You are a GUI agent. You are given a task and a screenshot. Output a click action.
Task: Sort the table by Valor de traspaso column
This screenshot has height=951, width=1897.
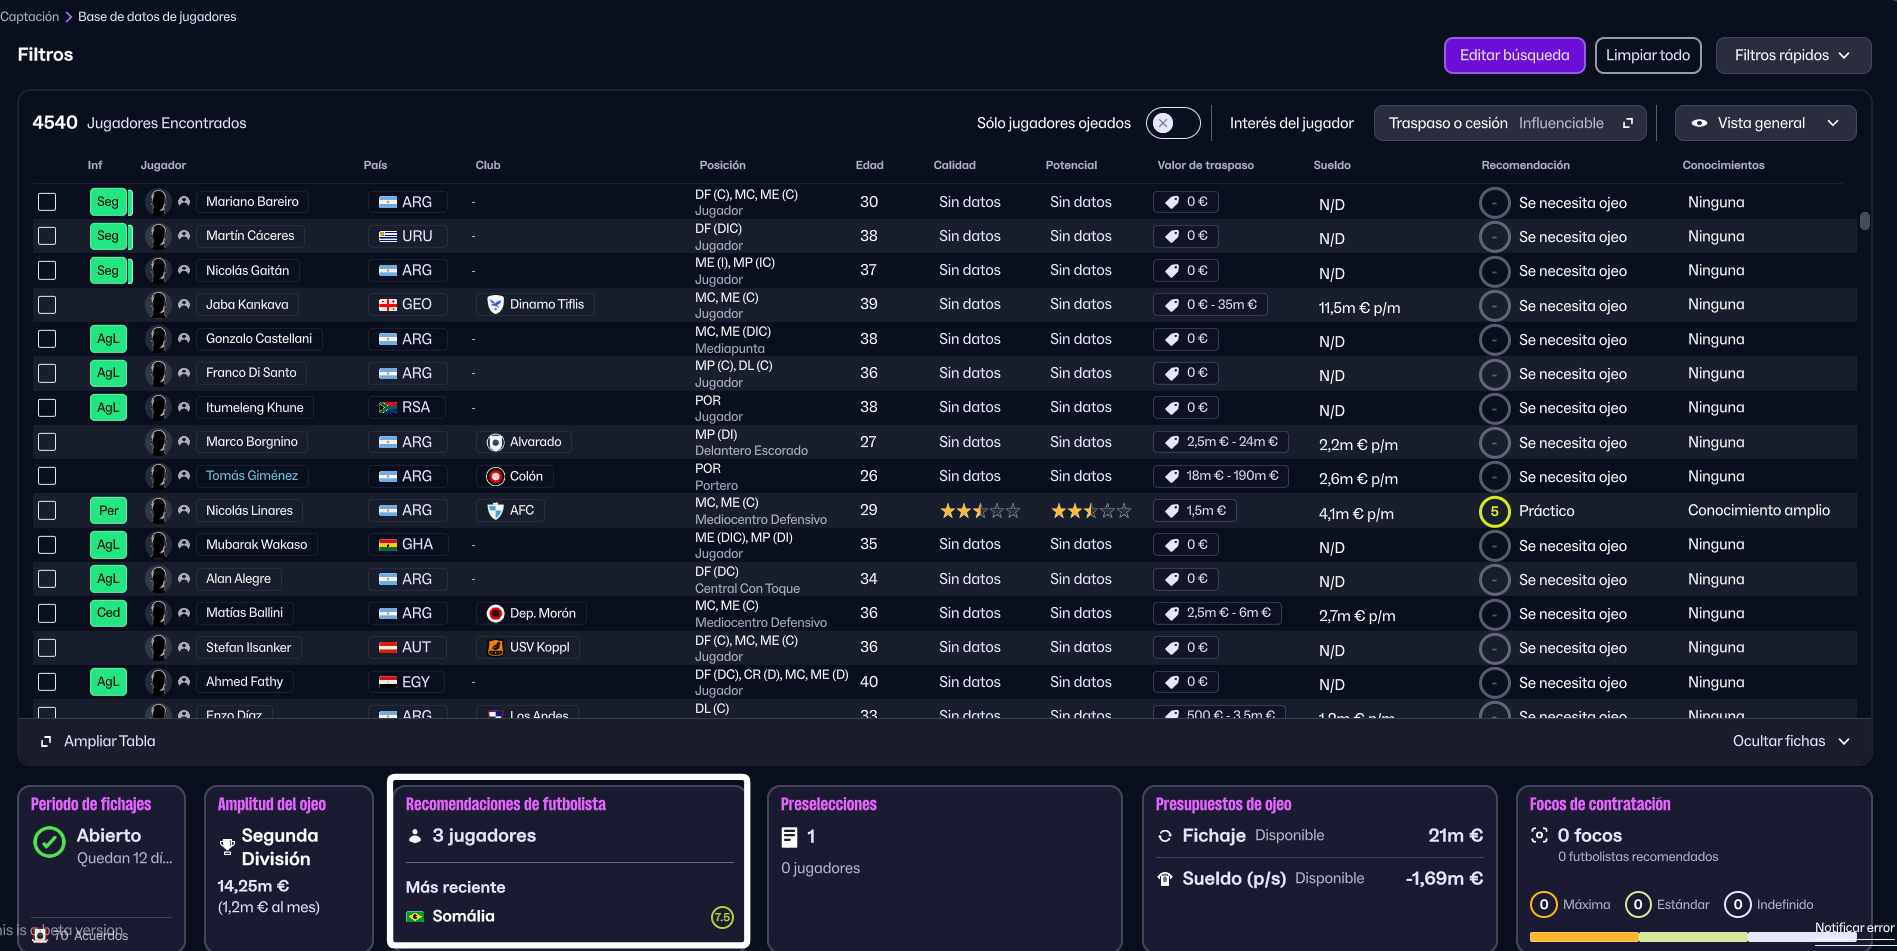point(1205,165)
